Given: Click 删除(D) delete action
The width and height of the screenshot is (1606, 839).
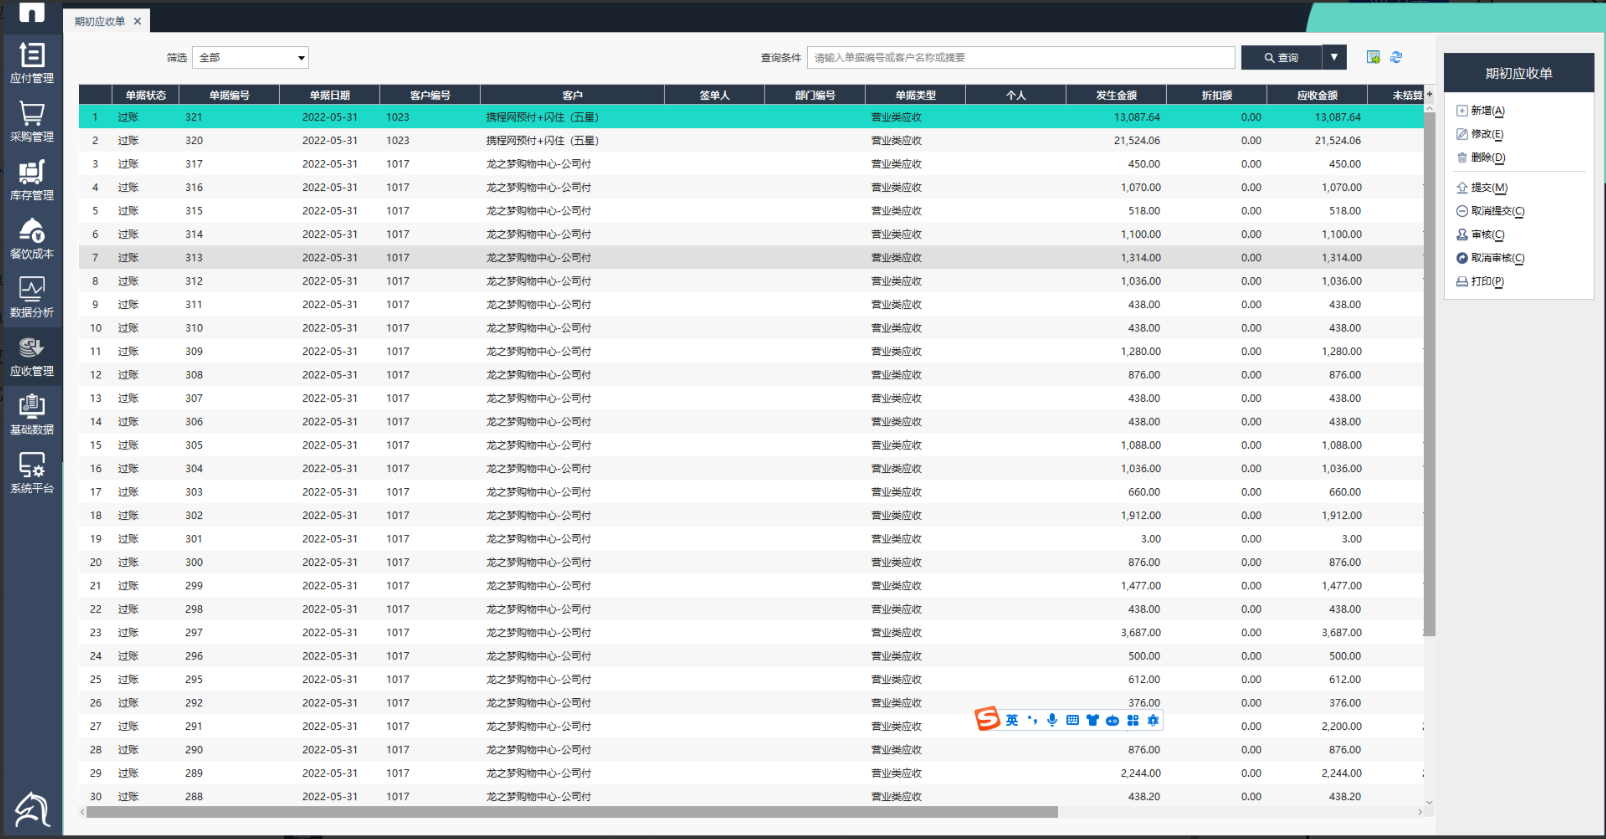Looking at the screenshot, I should coord(1486,158).
